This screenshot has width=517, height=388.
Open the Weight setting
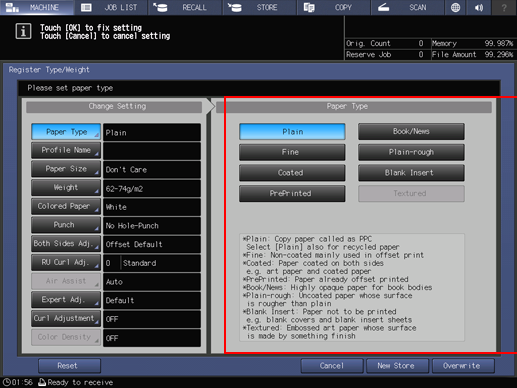[66, 188]
